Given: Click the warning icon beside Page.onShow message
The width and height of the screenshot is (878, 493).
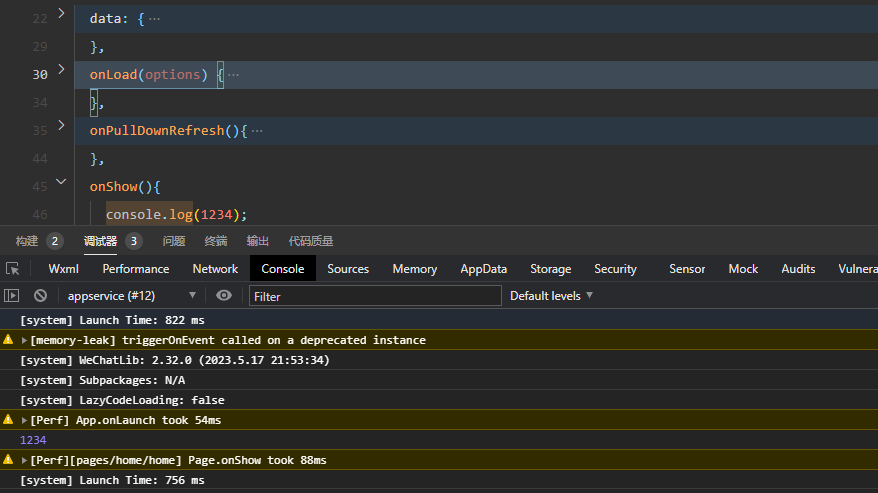Looking at the screenshot, I should pyautogui.click(x=8, y=459).
